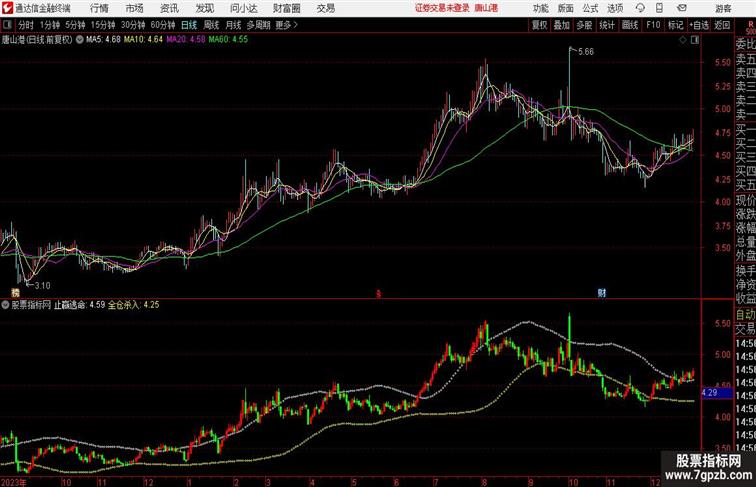Open the 功能 menu
This screenshot has height=487, width=756.
(x=540, y=8)
